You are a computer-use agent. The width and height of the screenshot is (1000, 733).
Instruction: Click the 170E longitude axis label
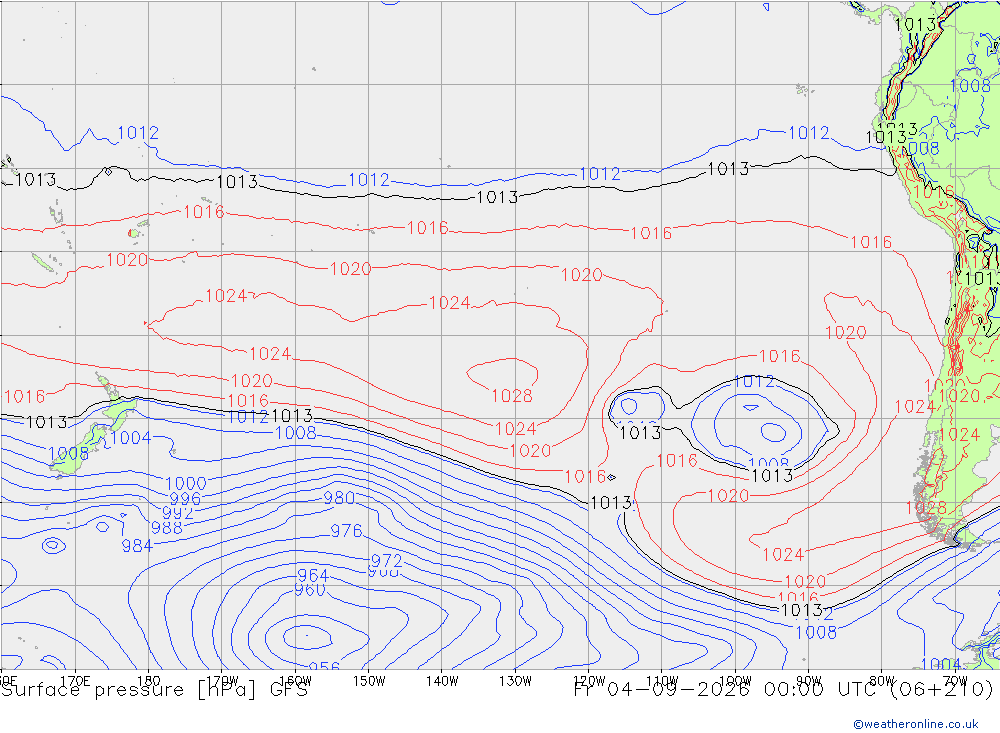click(x=75, y=681)
